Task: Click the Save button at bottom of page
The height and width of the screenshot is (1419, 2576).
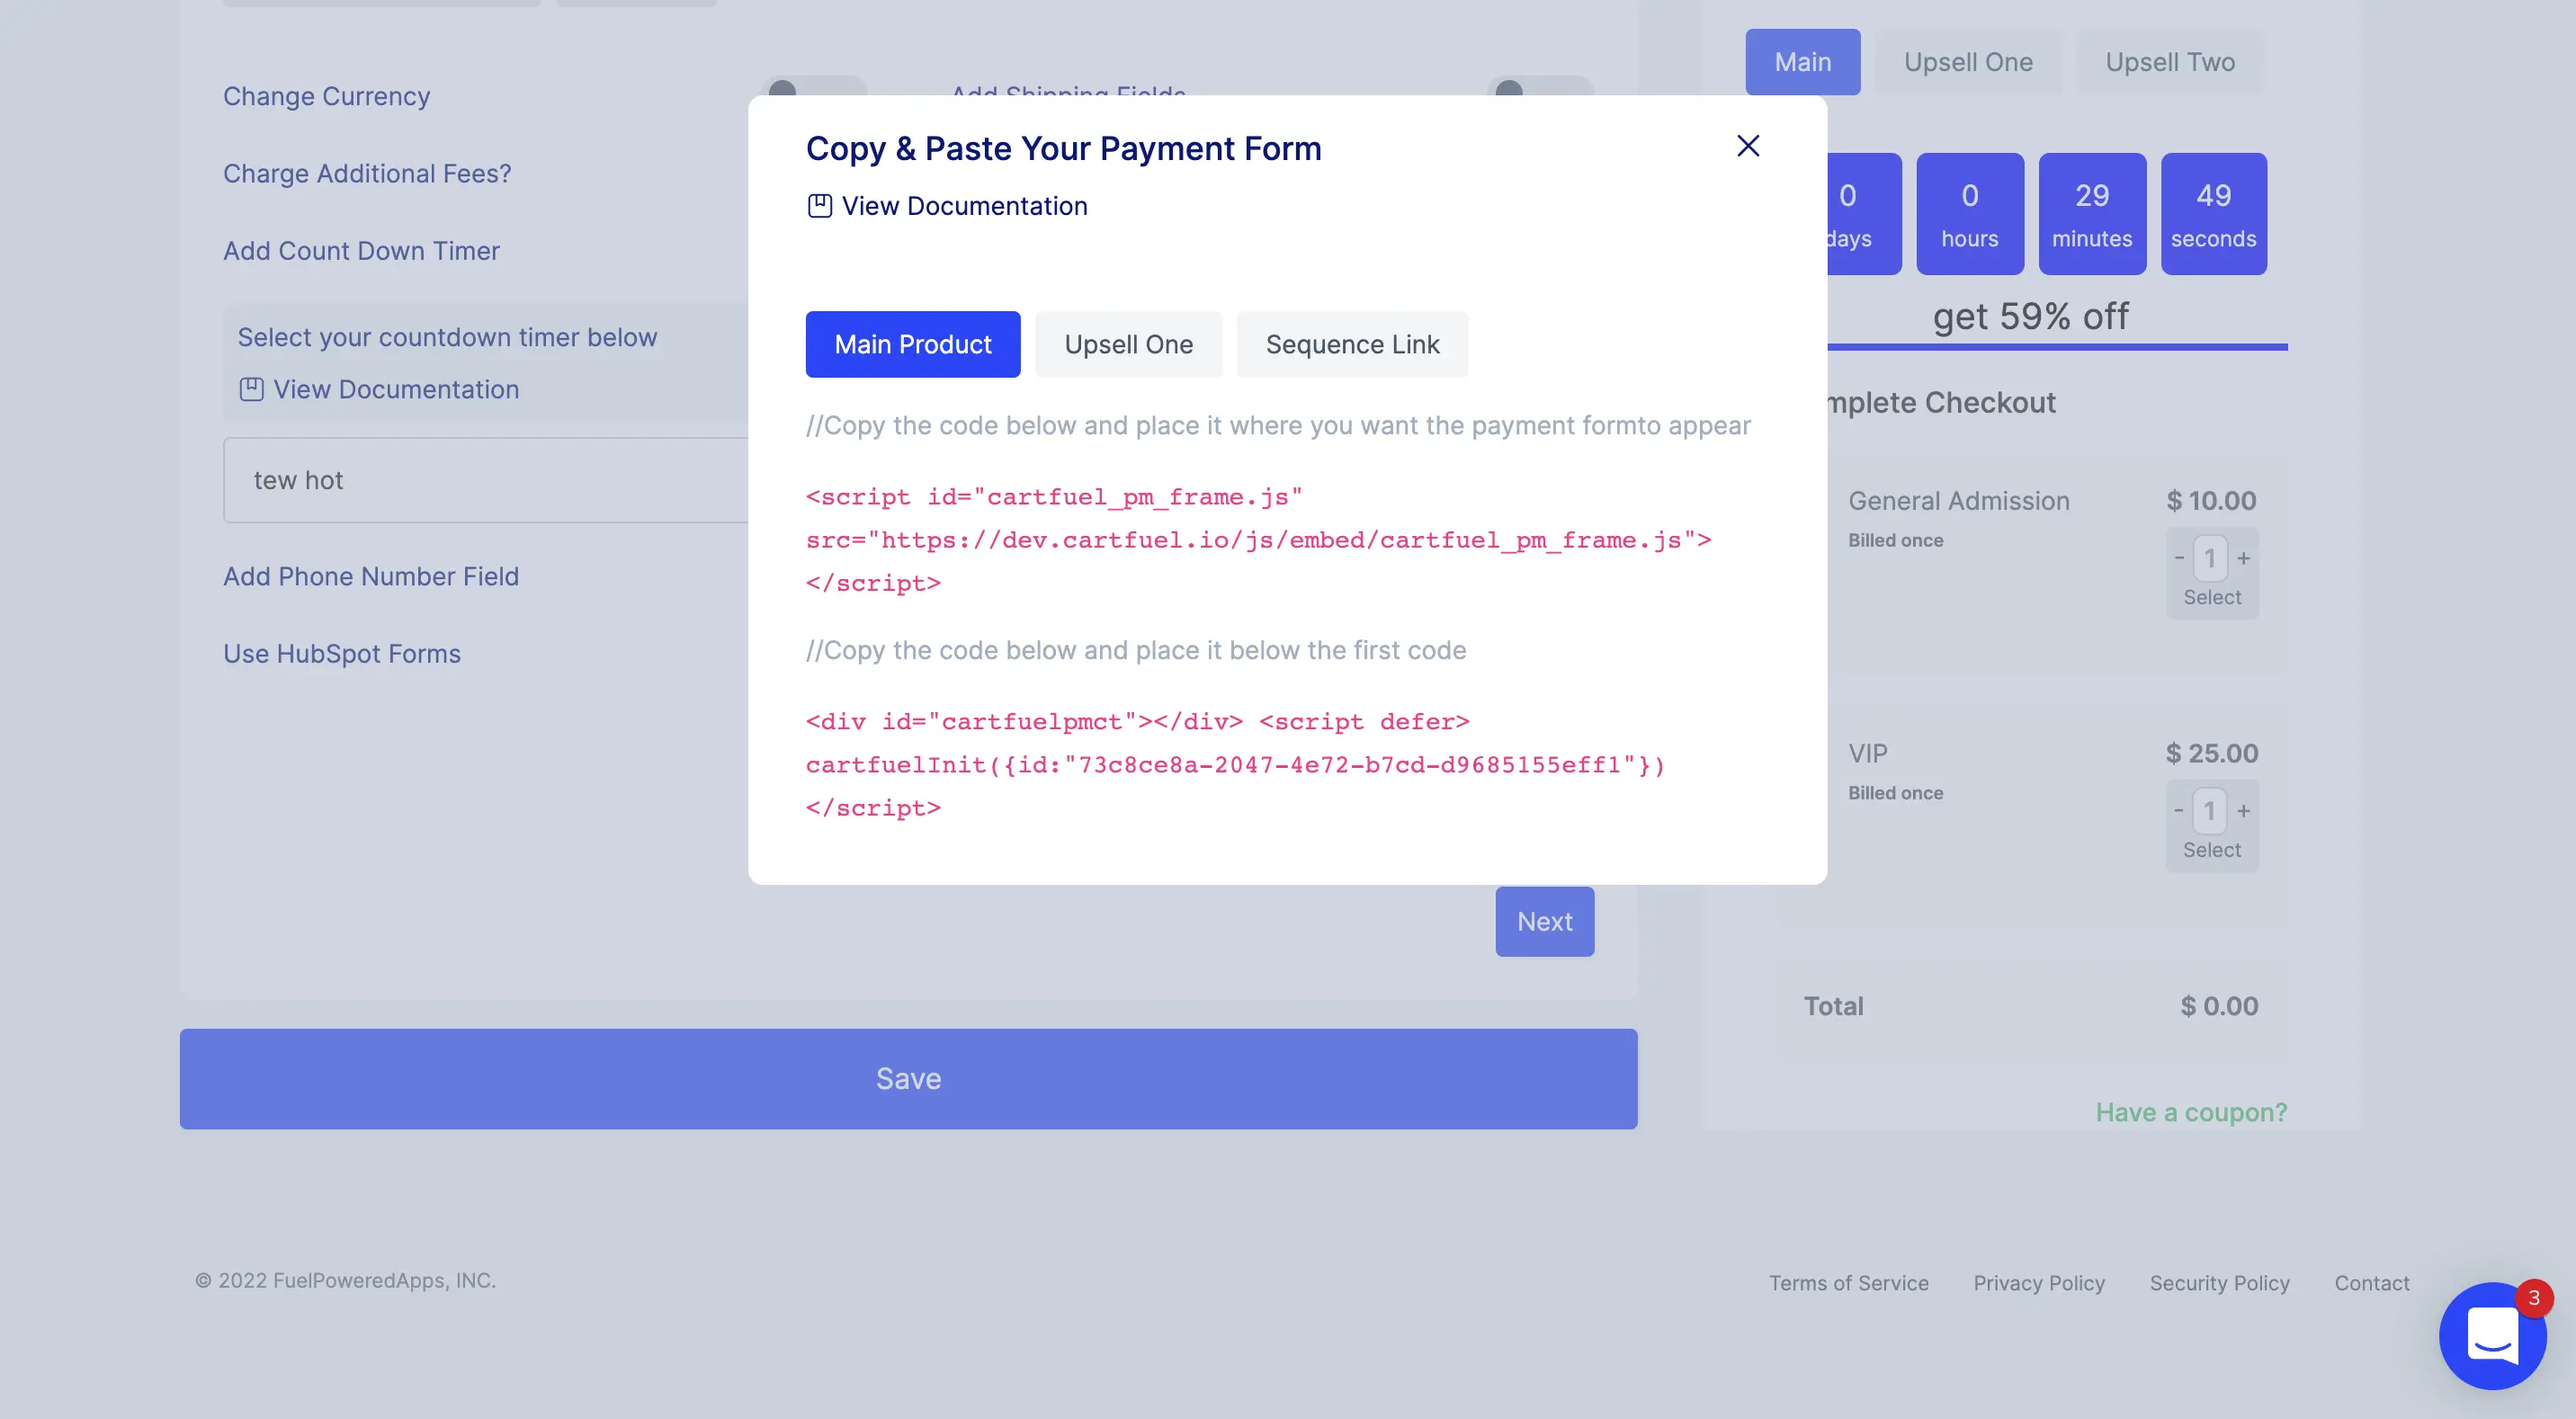Action: click(908, 1078)
